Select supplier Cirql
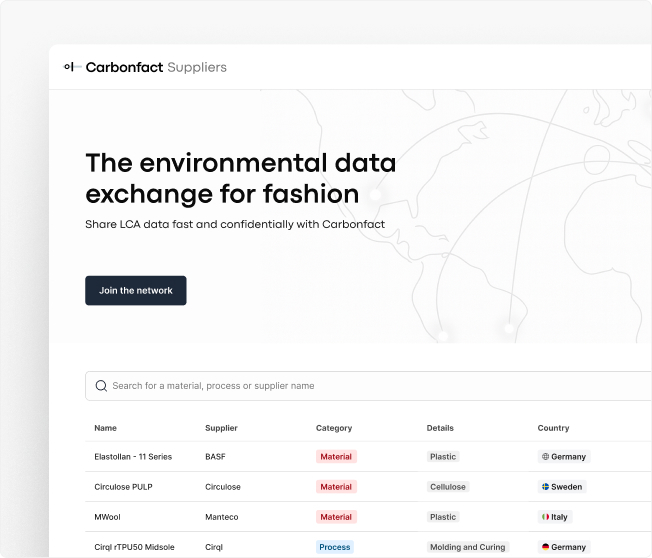 (214, 547)
